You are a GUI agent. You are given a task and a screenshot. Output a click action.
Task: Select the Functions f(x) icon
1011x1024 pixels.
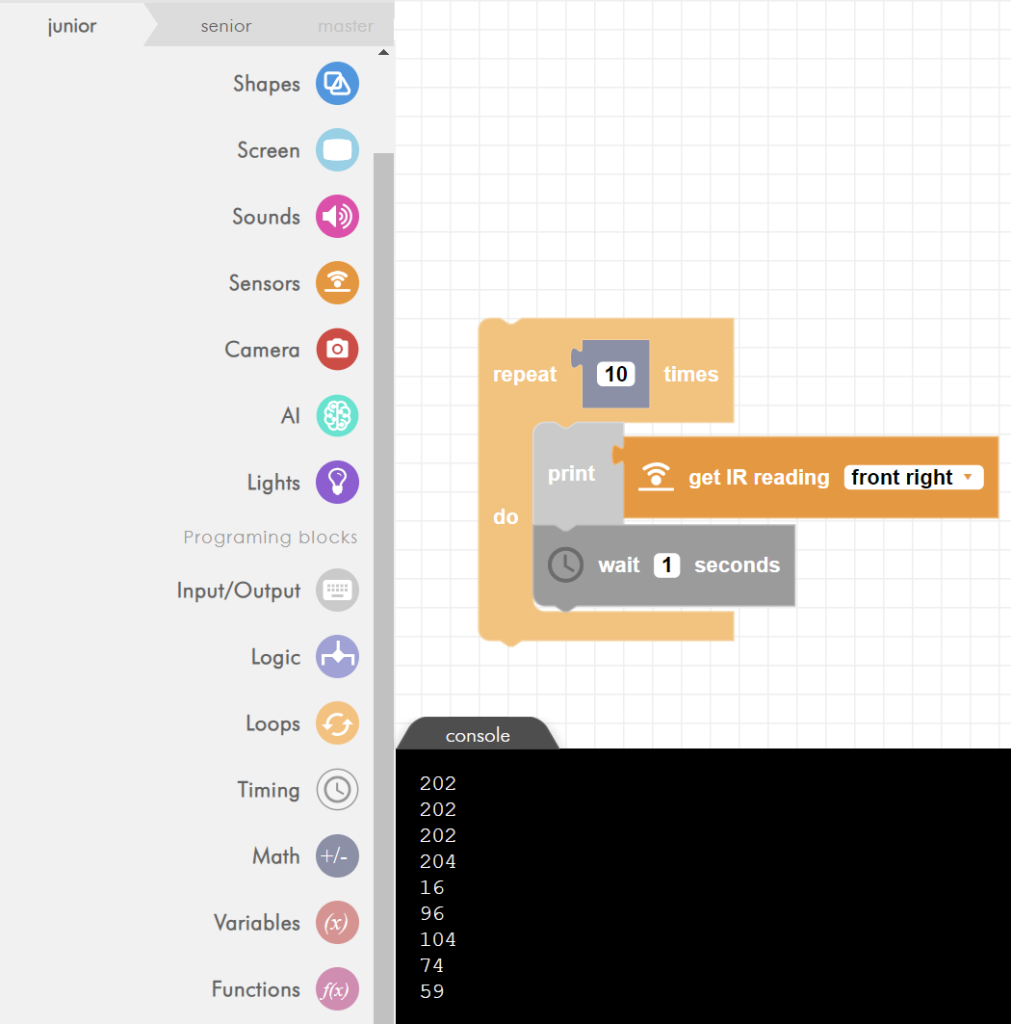(x=337, y=989)
